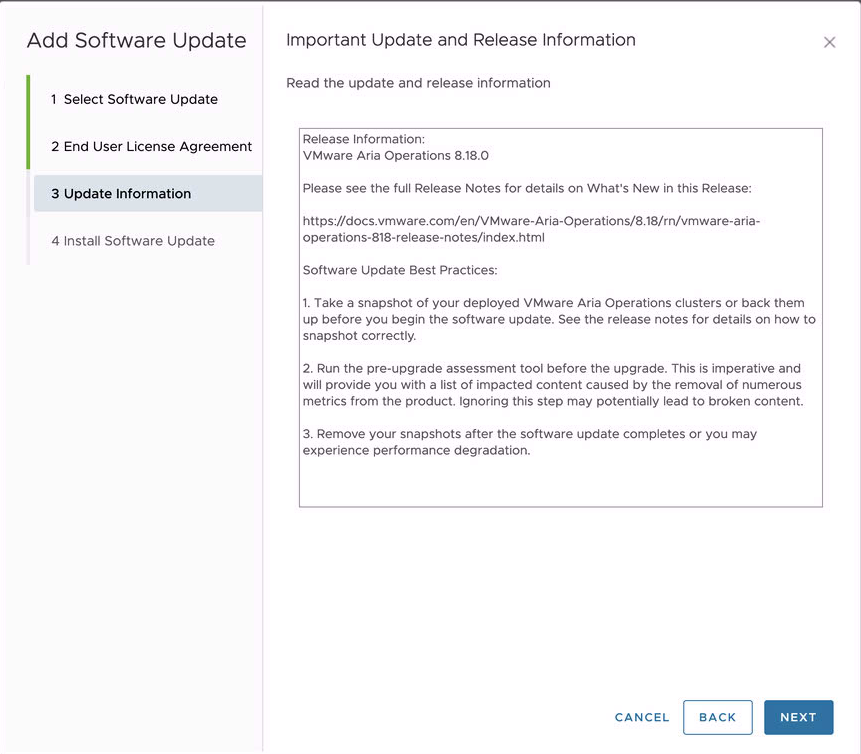Click the Add Software Update title
This screenshot has width=861, height=754.
(136, 40)
